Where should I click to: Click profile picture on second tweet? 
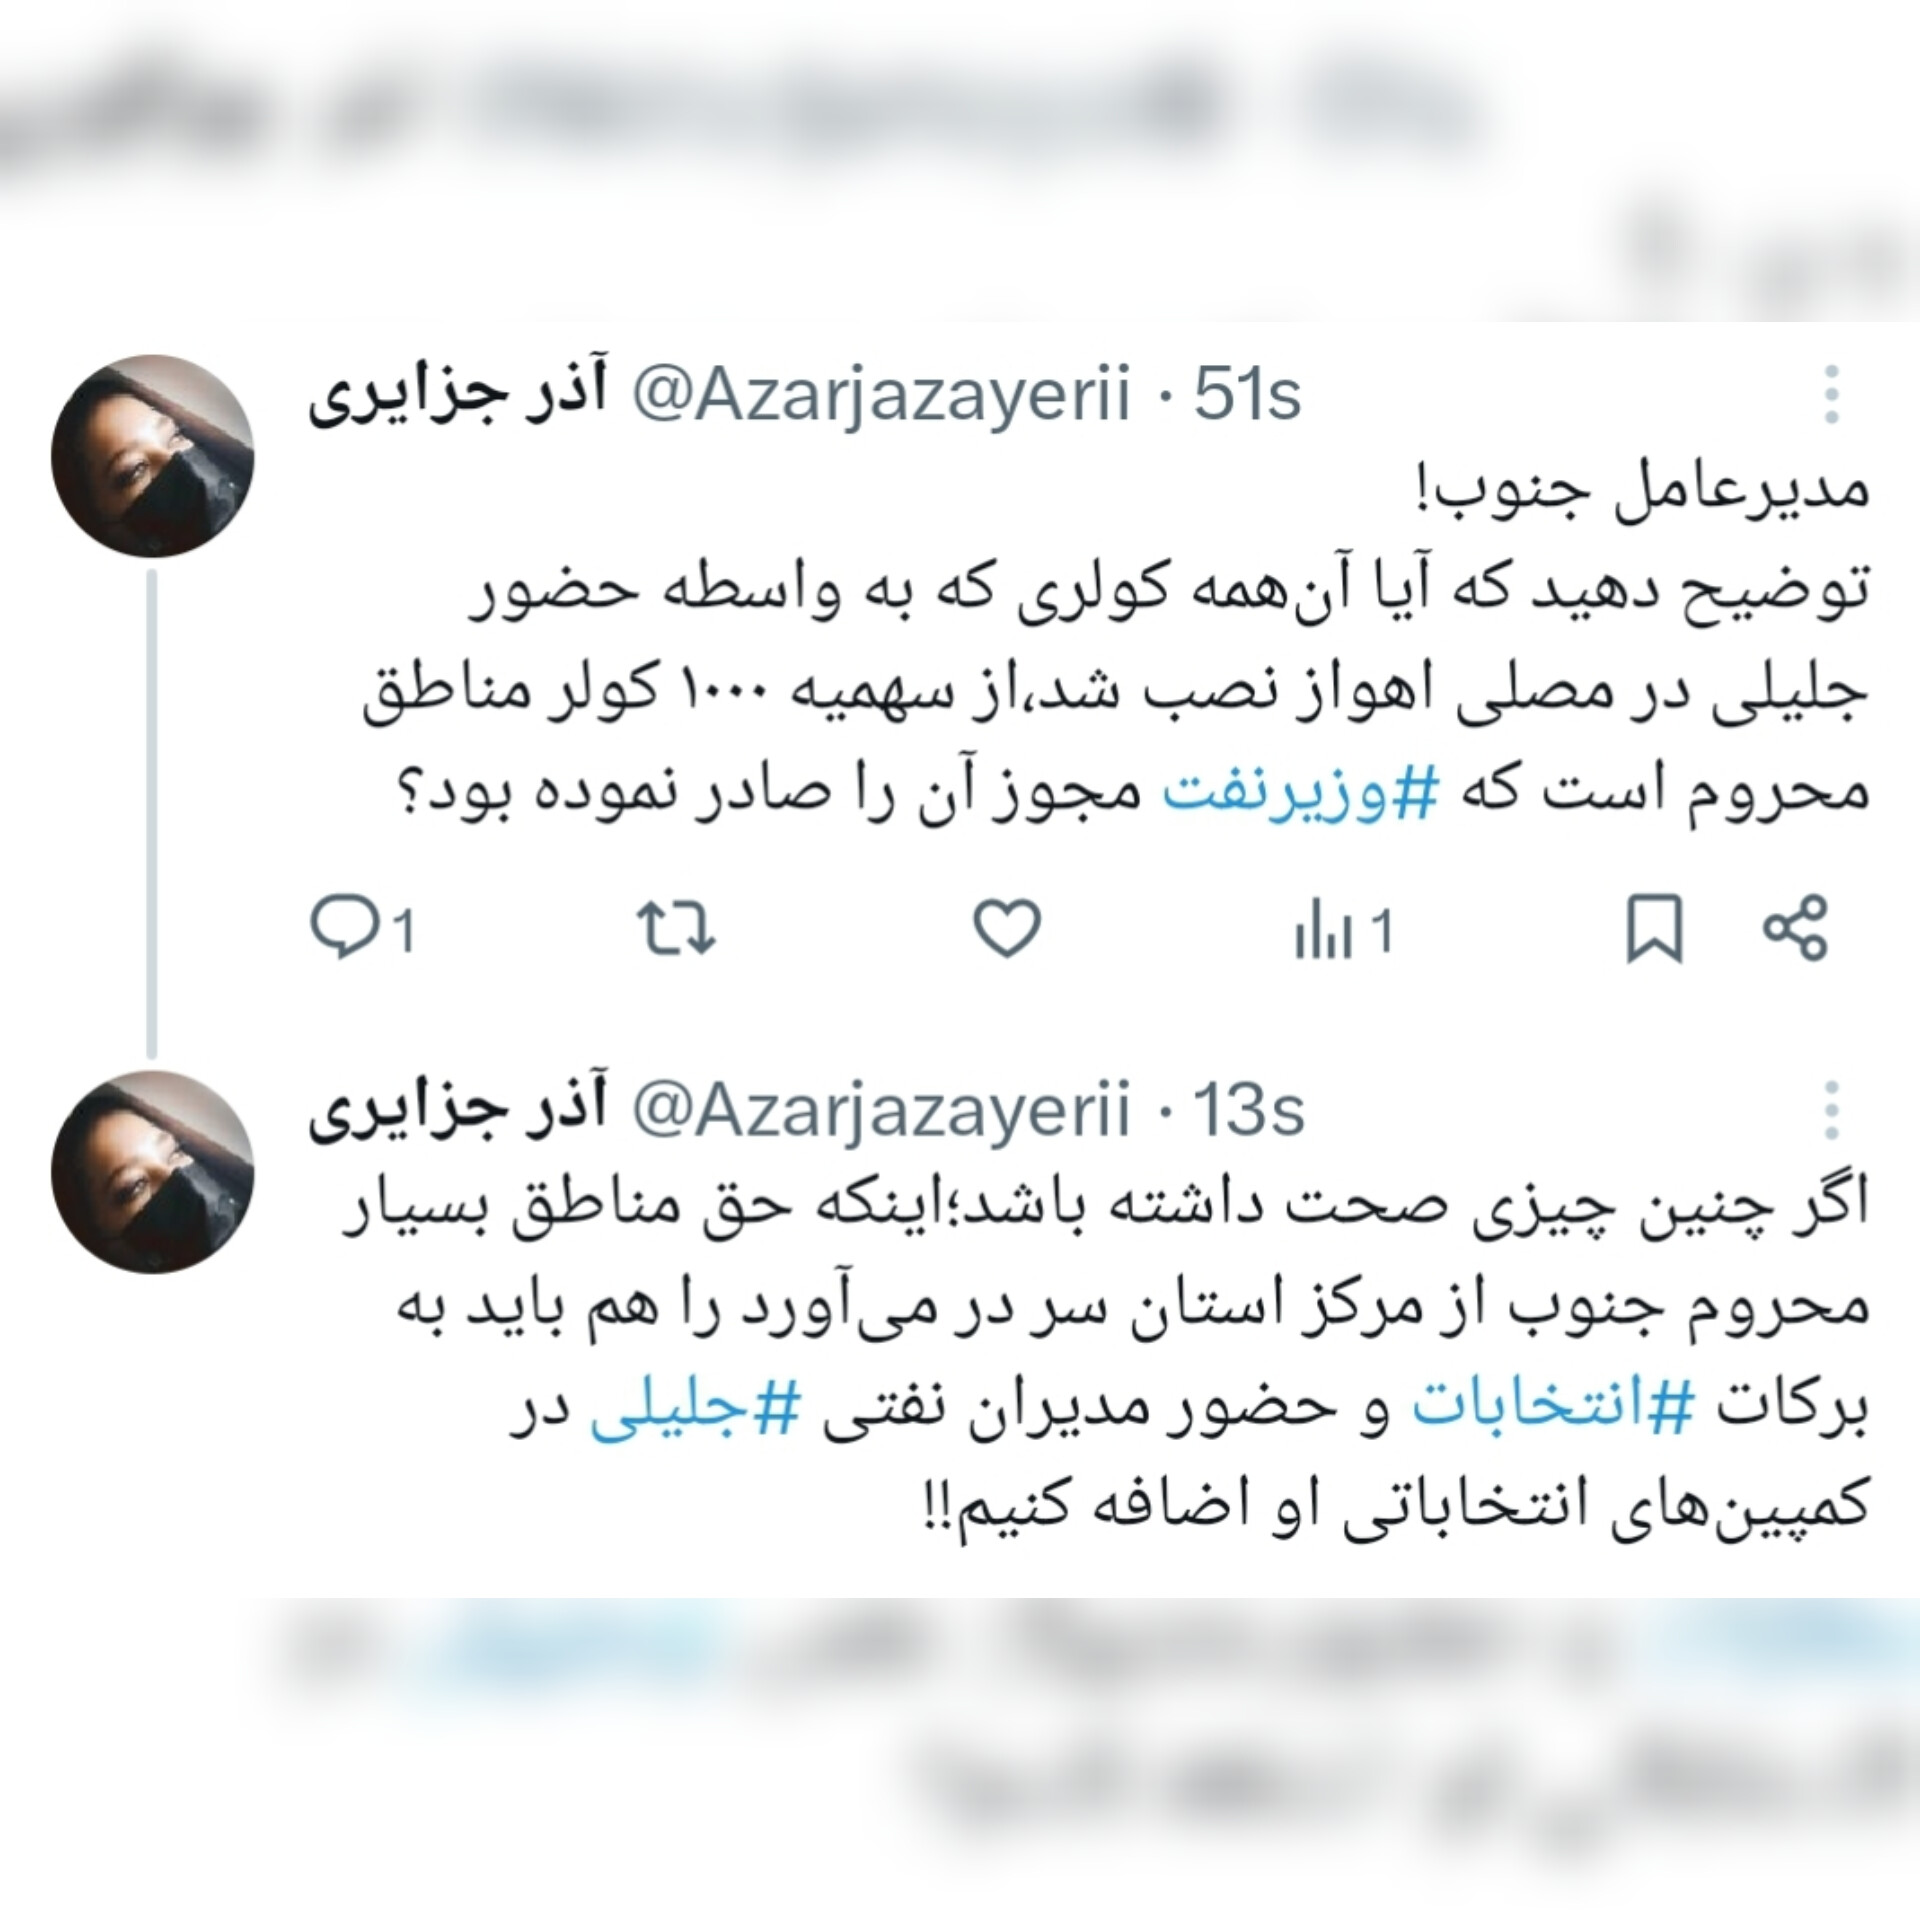click(153, 1171)
